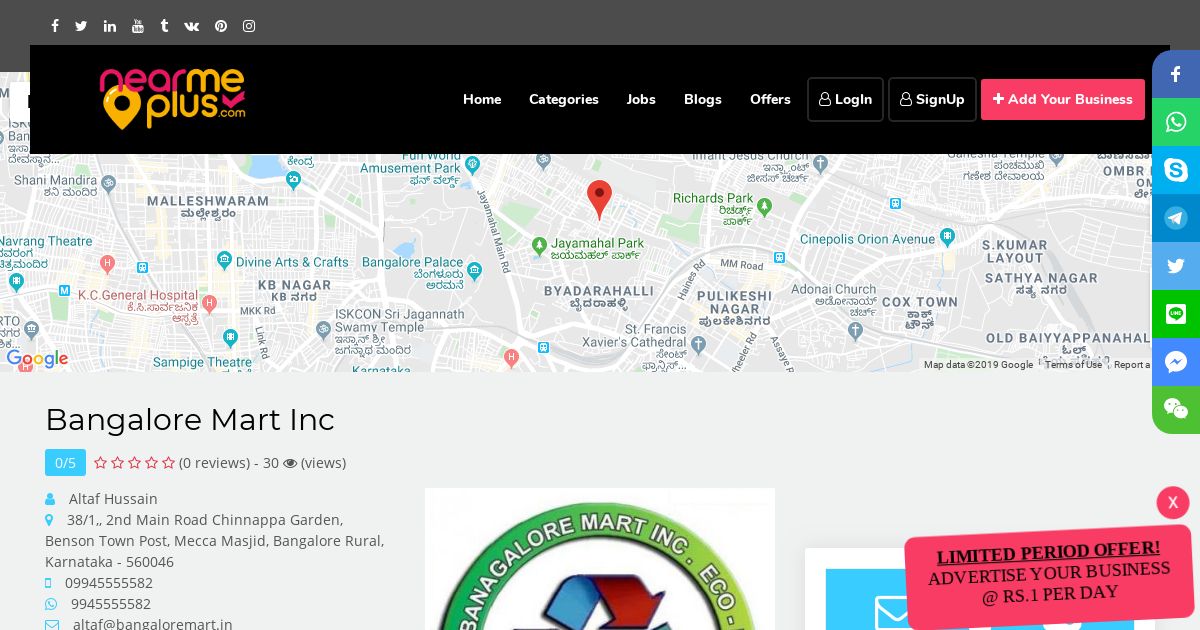This screenshot has height=630, width=1200.
Task: Click the (0 reviews) text
Action: [214, 463]
